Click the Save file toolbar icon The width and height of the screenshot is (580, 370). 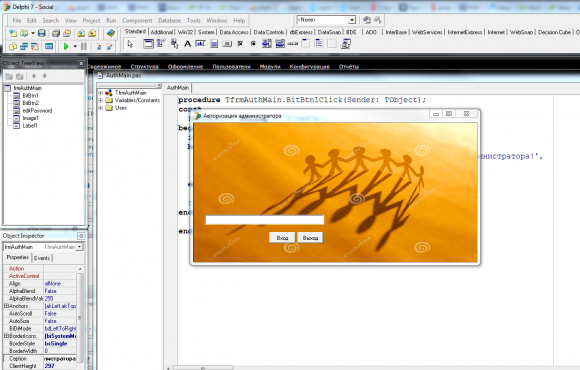42,33
